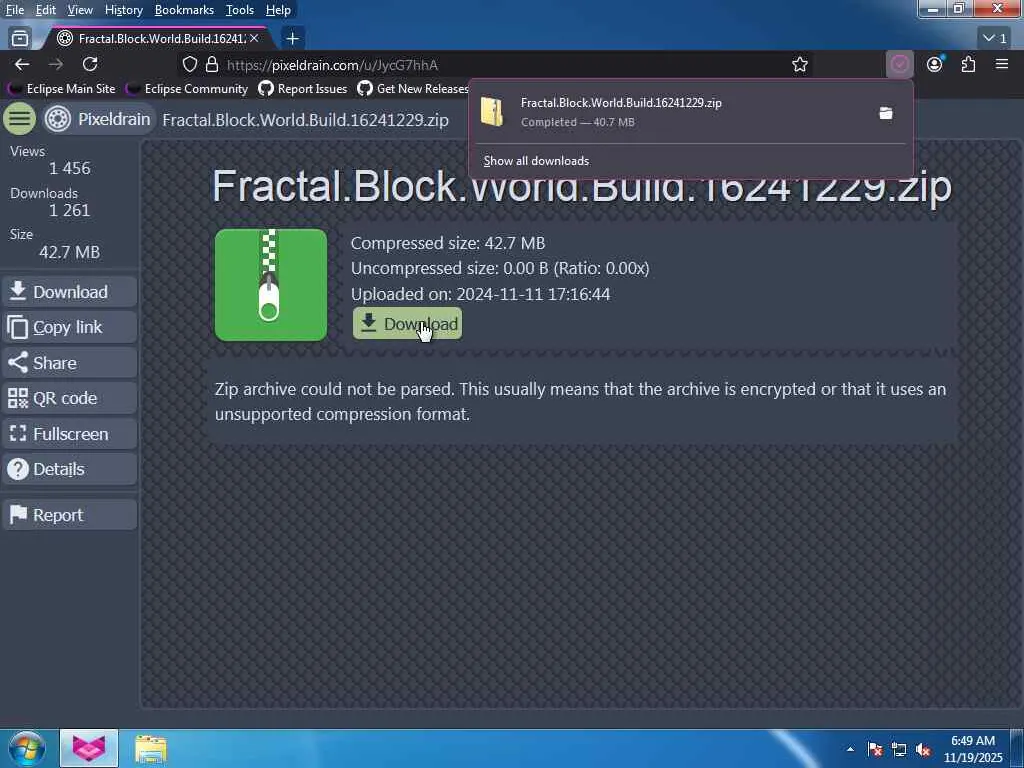Open the extensions puzzle icon
Viewport: 1024px width, 768px height.
pyautogui.click(x=968, y=64)
